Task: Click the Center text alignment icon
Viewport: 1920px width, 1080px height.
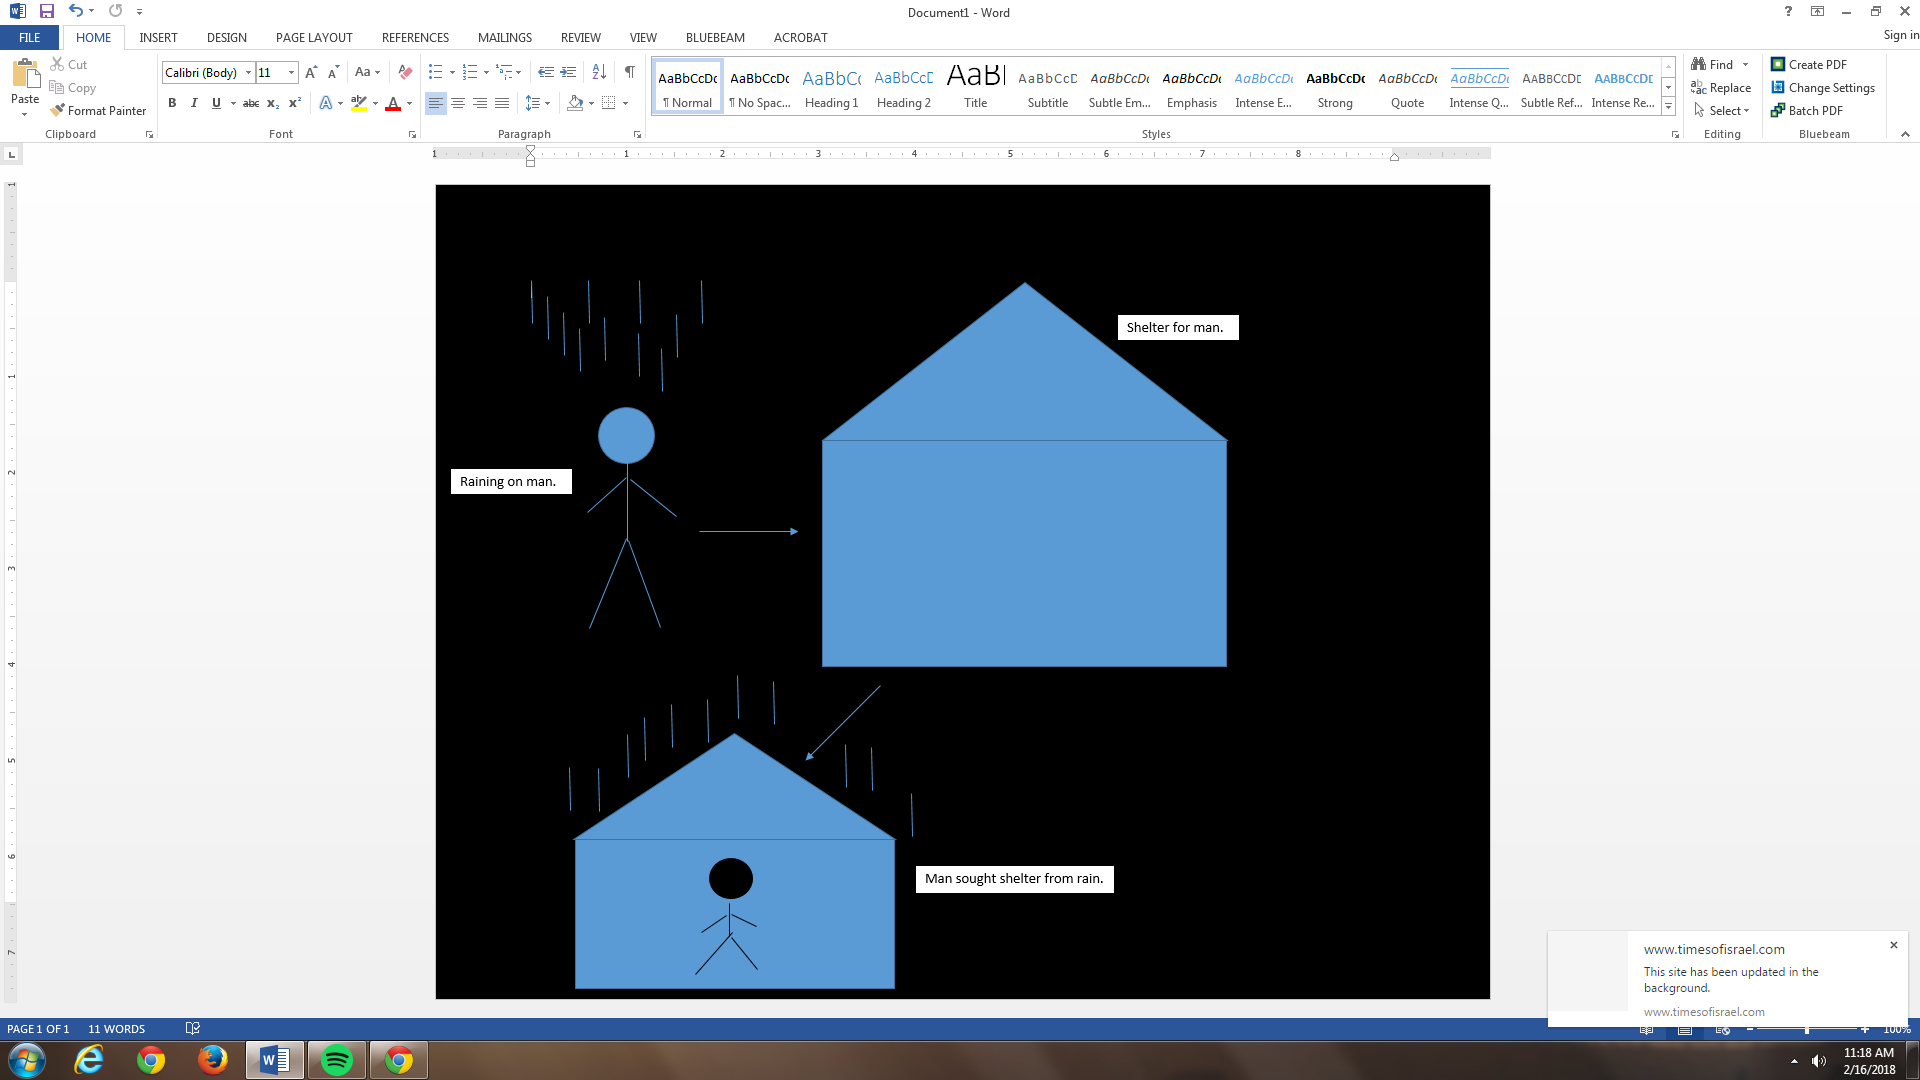Action: click(x=458, y=103)
